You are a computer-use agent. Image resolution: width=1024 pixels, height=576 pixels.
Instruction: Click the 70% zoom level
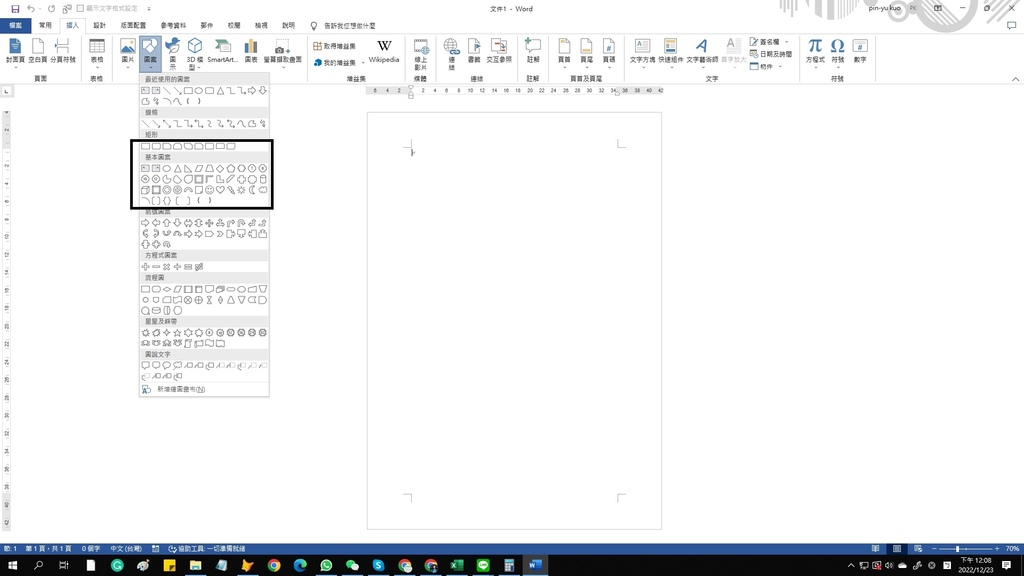(x=1013, y=549)
